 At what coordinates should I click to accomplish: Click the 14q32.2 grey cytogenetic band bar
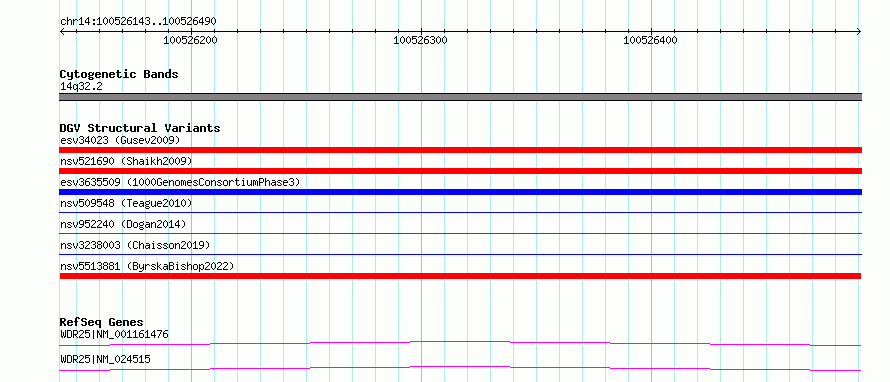(460, 97)
